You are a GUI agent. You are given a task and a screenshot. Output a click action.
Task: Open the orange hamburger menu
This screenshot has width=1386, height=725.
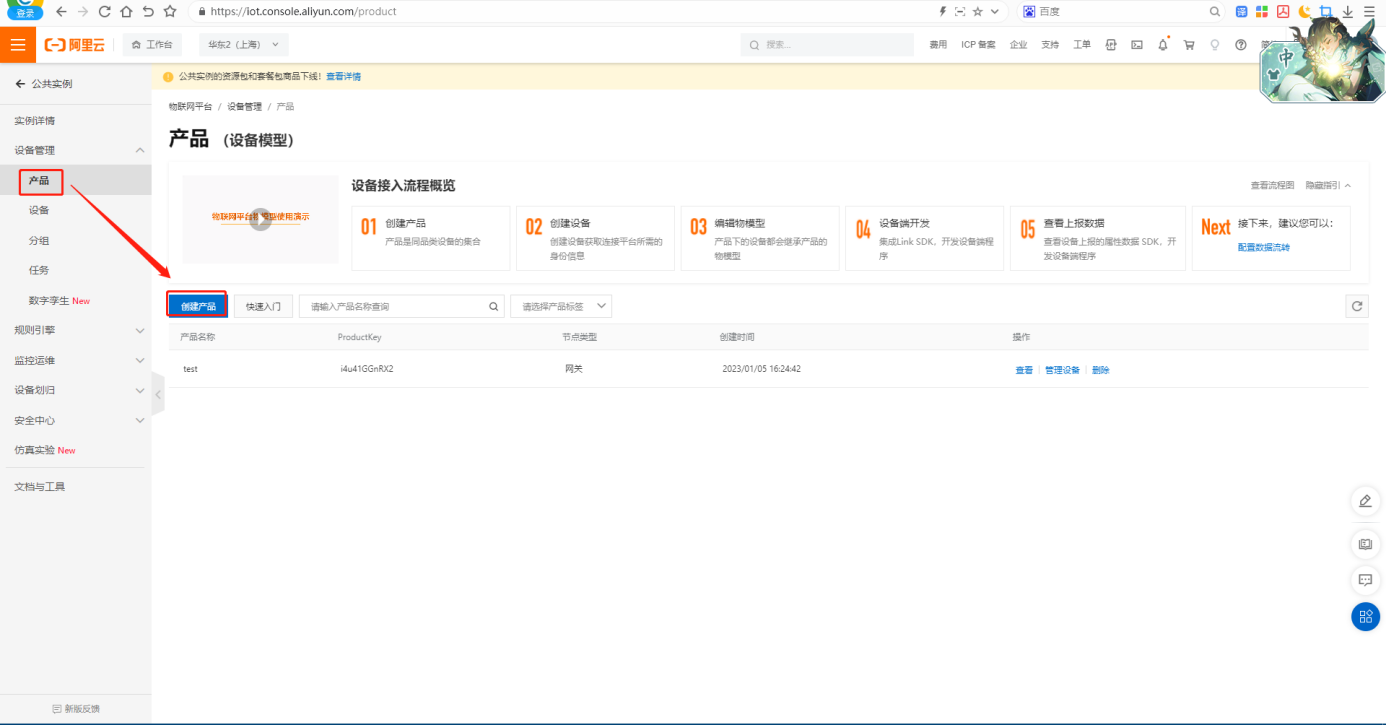(x=17, y=45)
